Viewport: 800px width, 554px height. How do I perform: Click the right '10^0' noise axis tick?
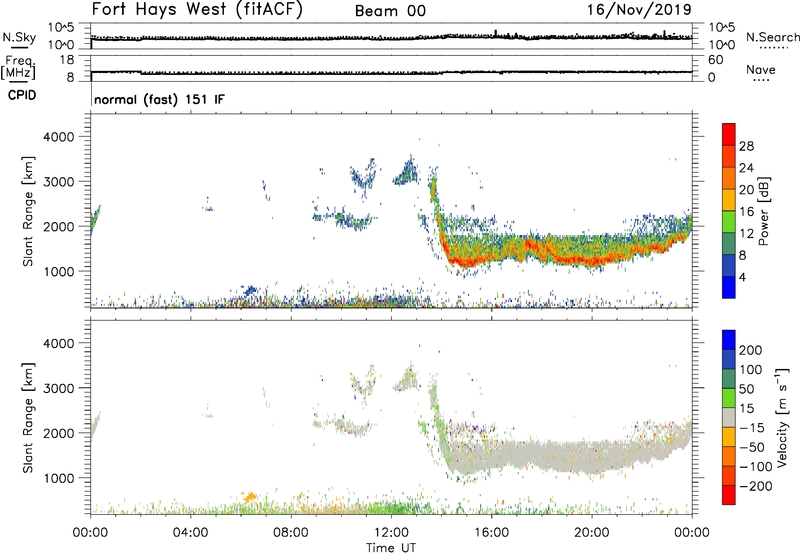point(721,45)
